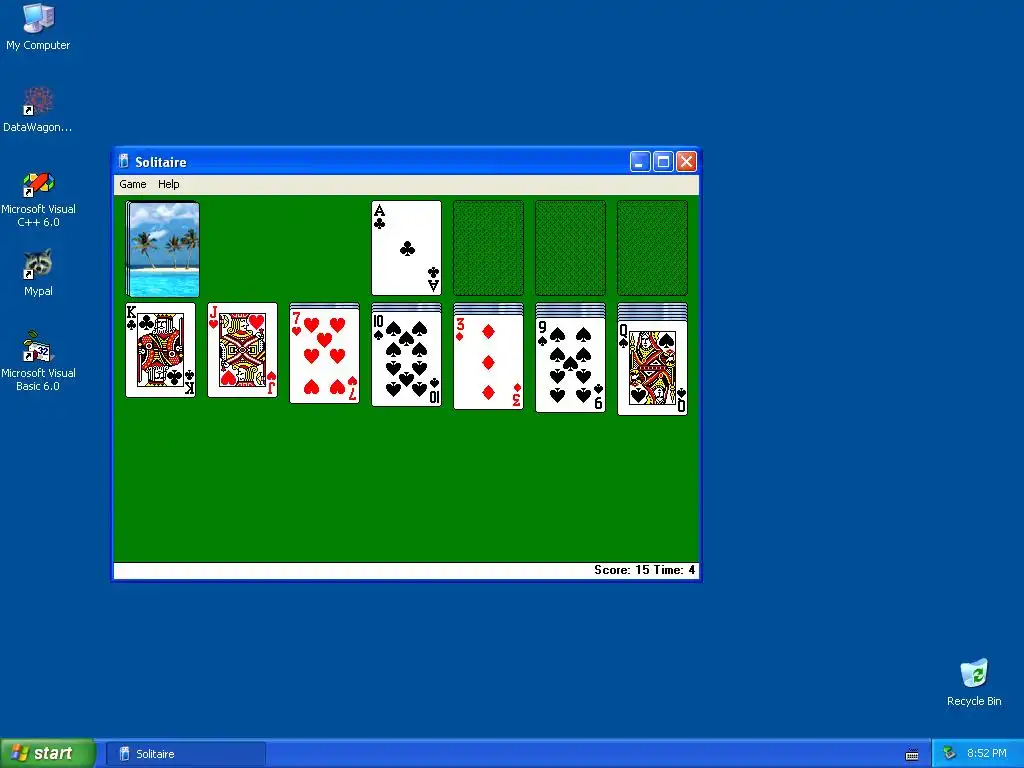Pick the Seven of Hearts card
This screenshot has height=768, width=1024.
pos(325,355)
